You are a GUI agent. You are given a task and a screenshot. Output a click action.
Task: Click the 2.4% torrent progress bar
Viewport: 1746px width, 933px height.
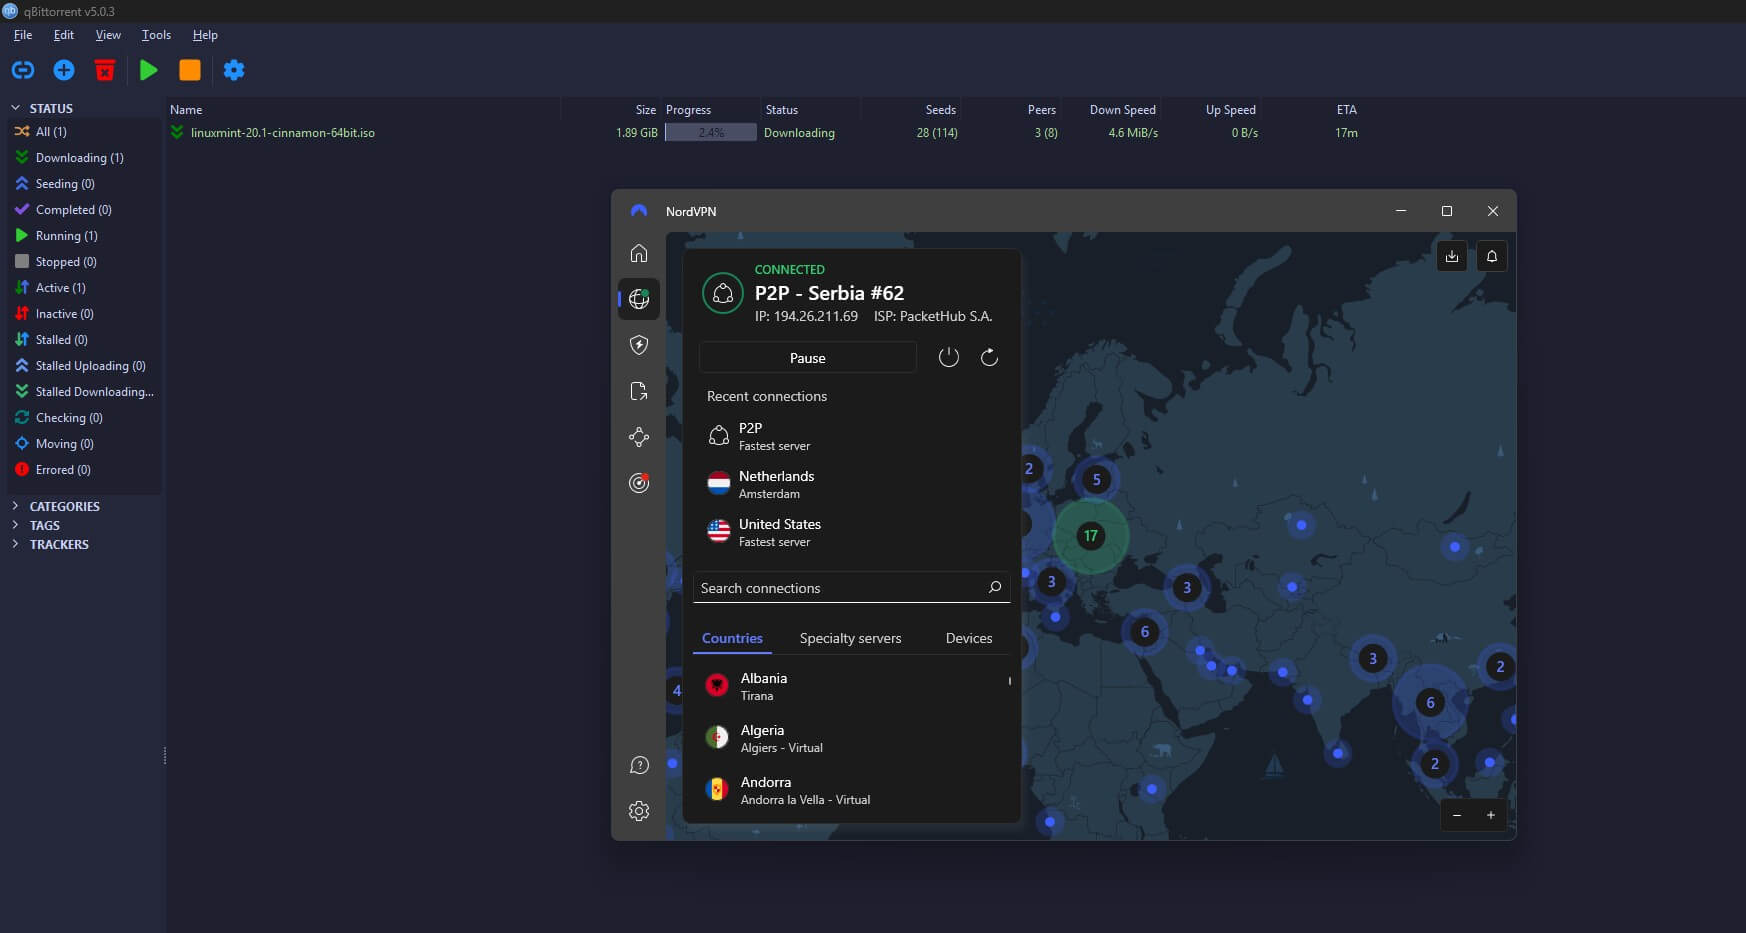(711, 132)
